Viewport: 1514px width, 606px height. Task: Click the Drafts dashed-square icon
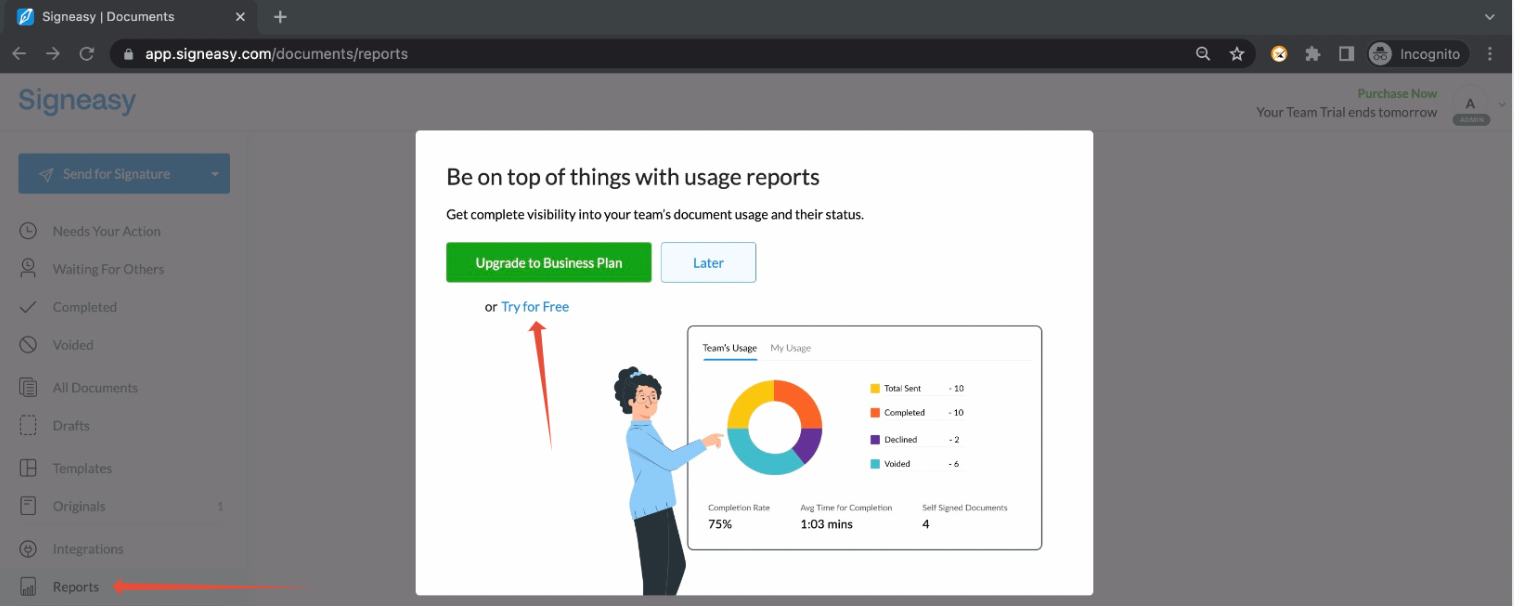pyautogui.click(x=29, y=426)
